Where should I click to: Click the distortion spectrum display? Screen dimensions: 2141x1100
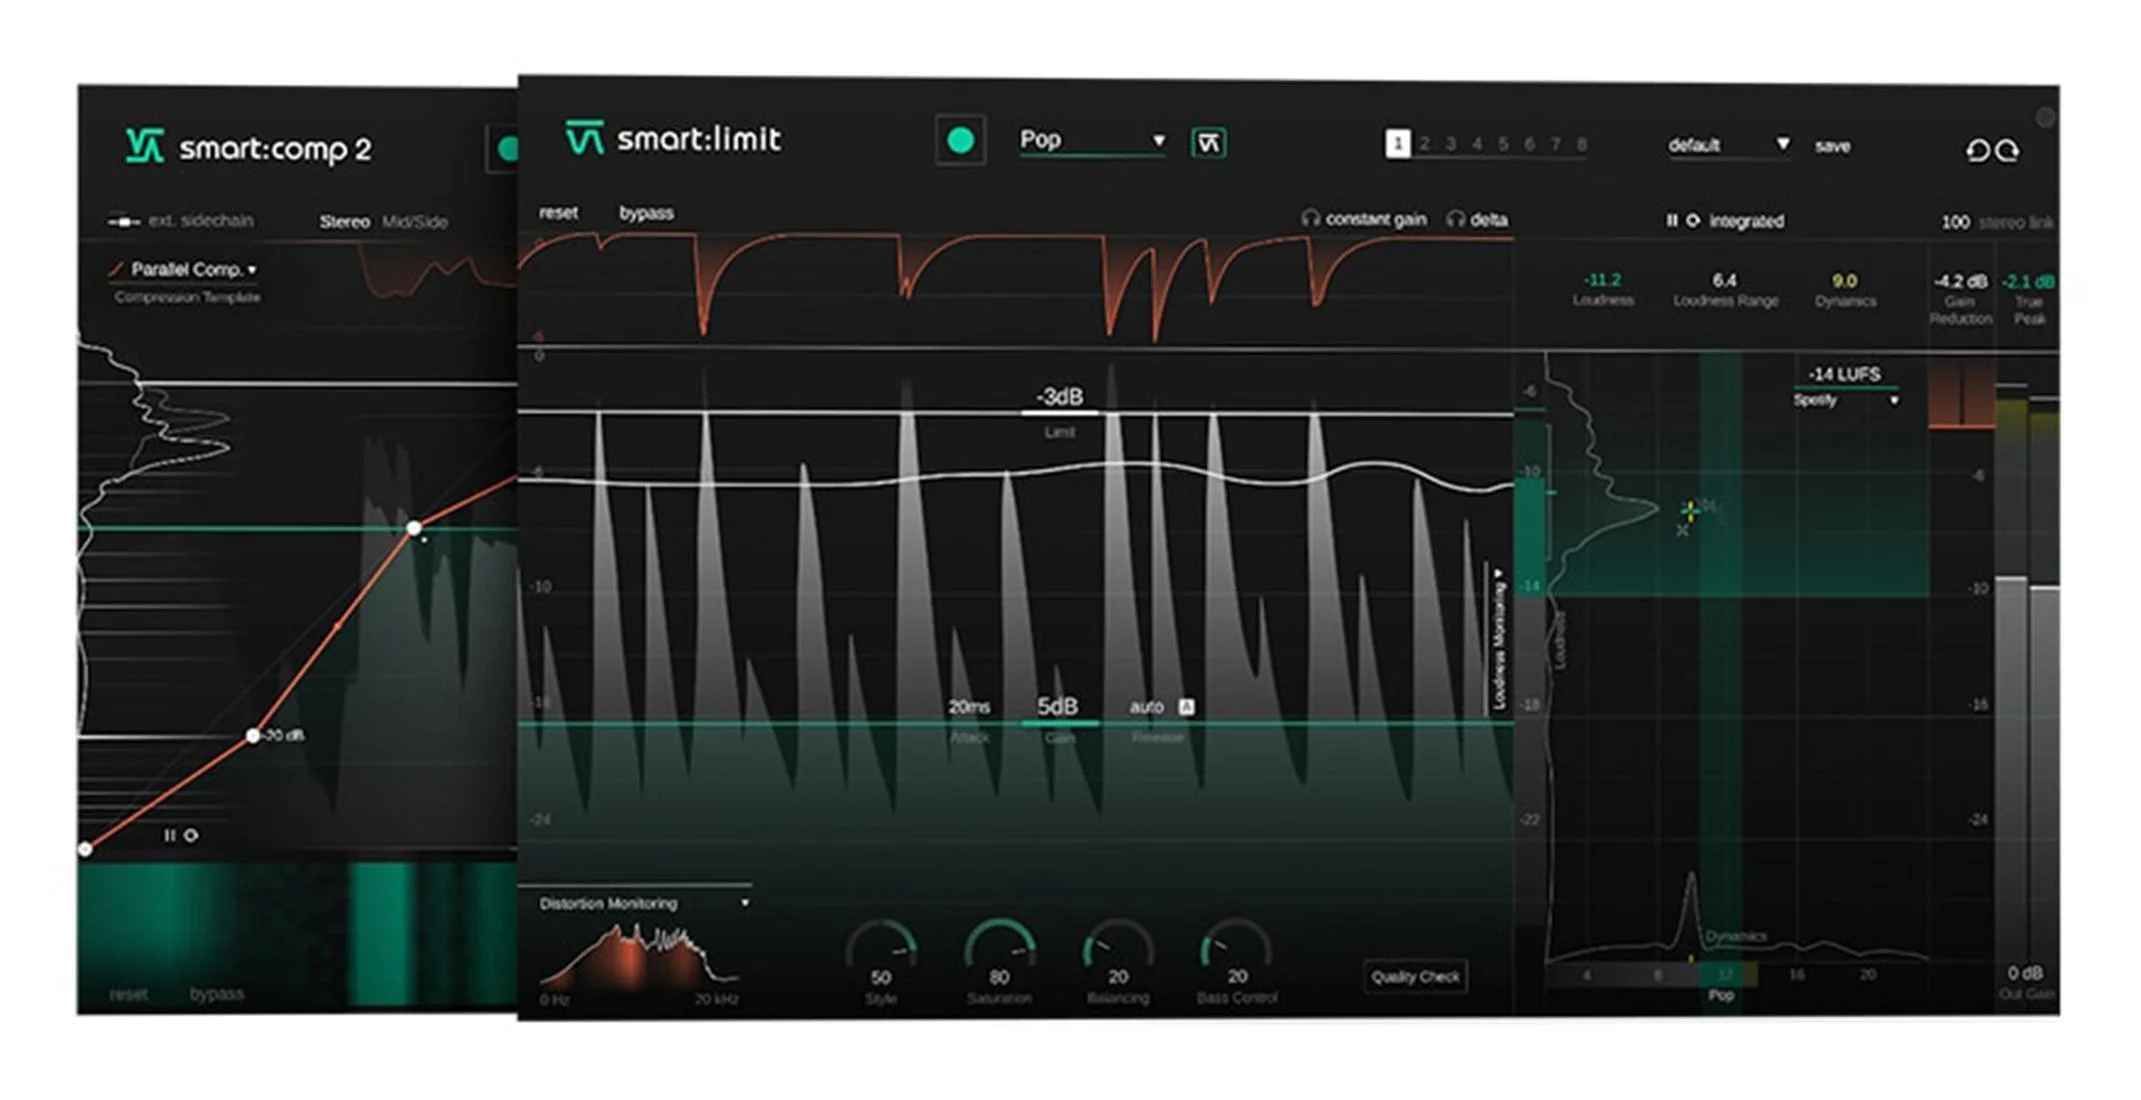click(638, 956)
